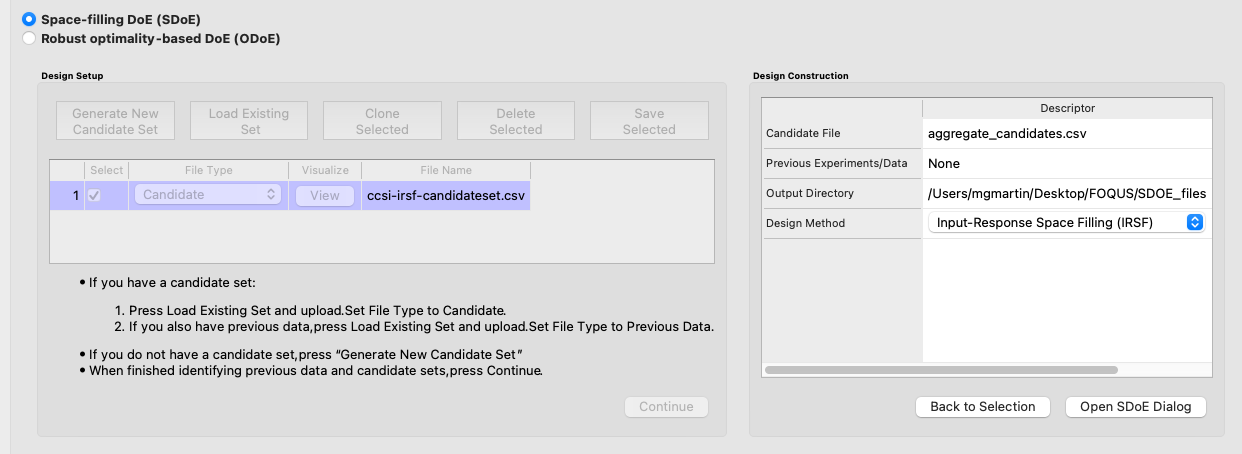The height and width of the screenshot is (454, 1242).
Task: Expand the Design Method combo box
Action: pyautogui.click(x=1066, y=223)
